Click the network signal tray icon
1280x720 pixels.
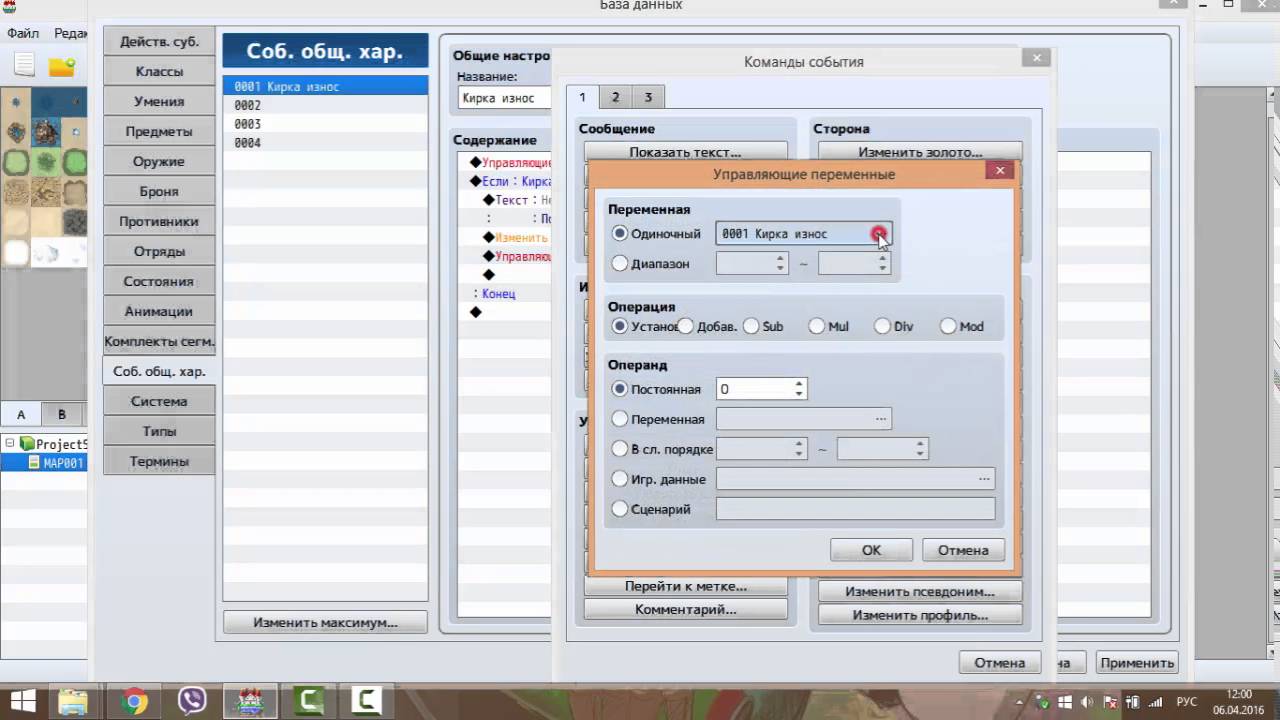pyautogui.click(x=1155, y=702)
